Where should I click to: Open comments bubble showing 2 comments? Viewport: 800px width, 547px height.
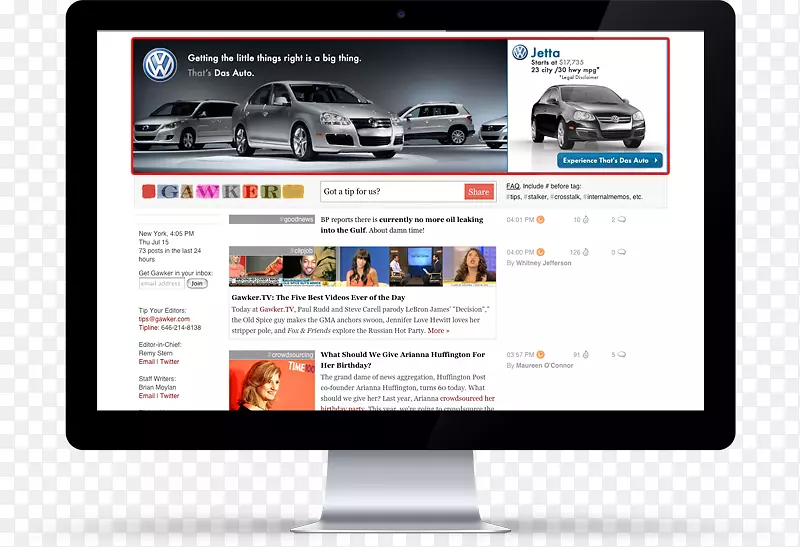(621, 220)
